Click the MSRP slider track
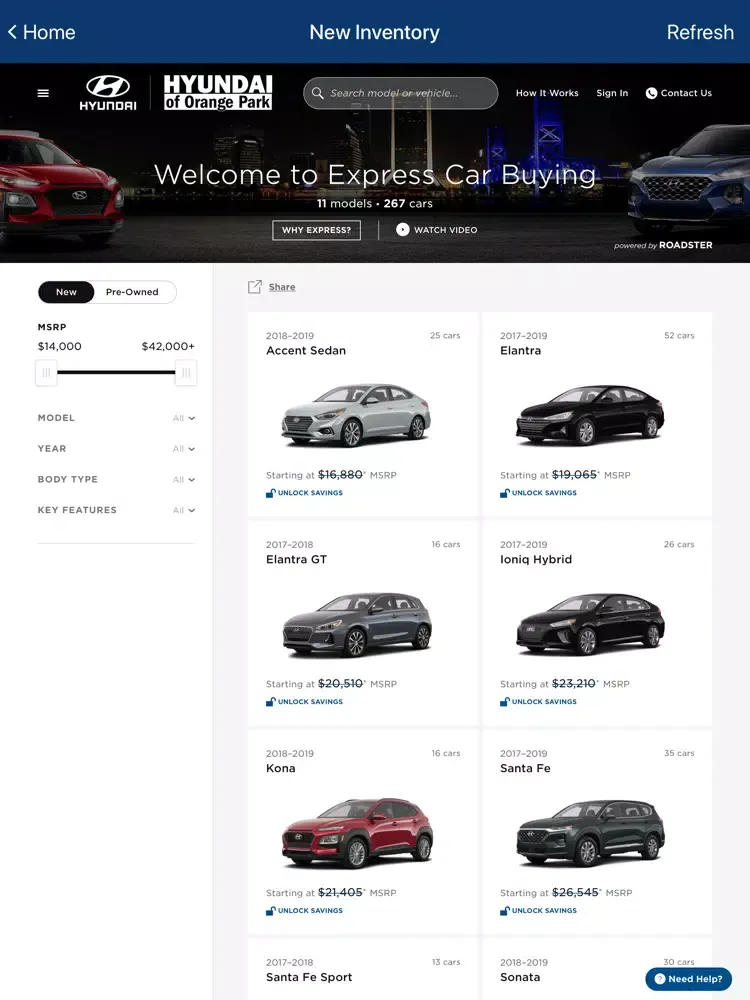This screenshot has width=750, height=1000. (116, 372)
